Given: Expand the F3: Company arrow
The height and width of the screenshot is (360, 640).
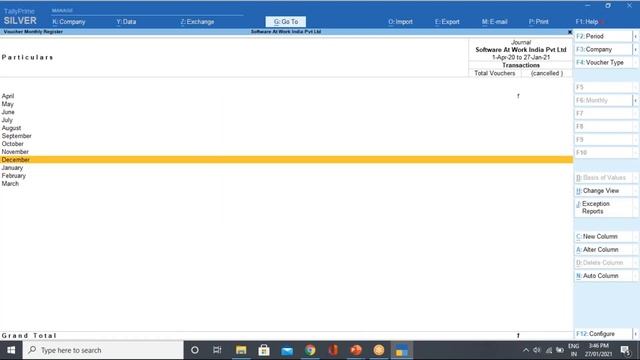Looking at the screenshot, I should click(636, 49).
